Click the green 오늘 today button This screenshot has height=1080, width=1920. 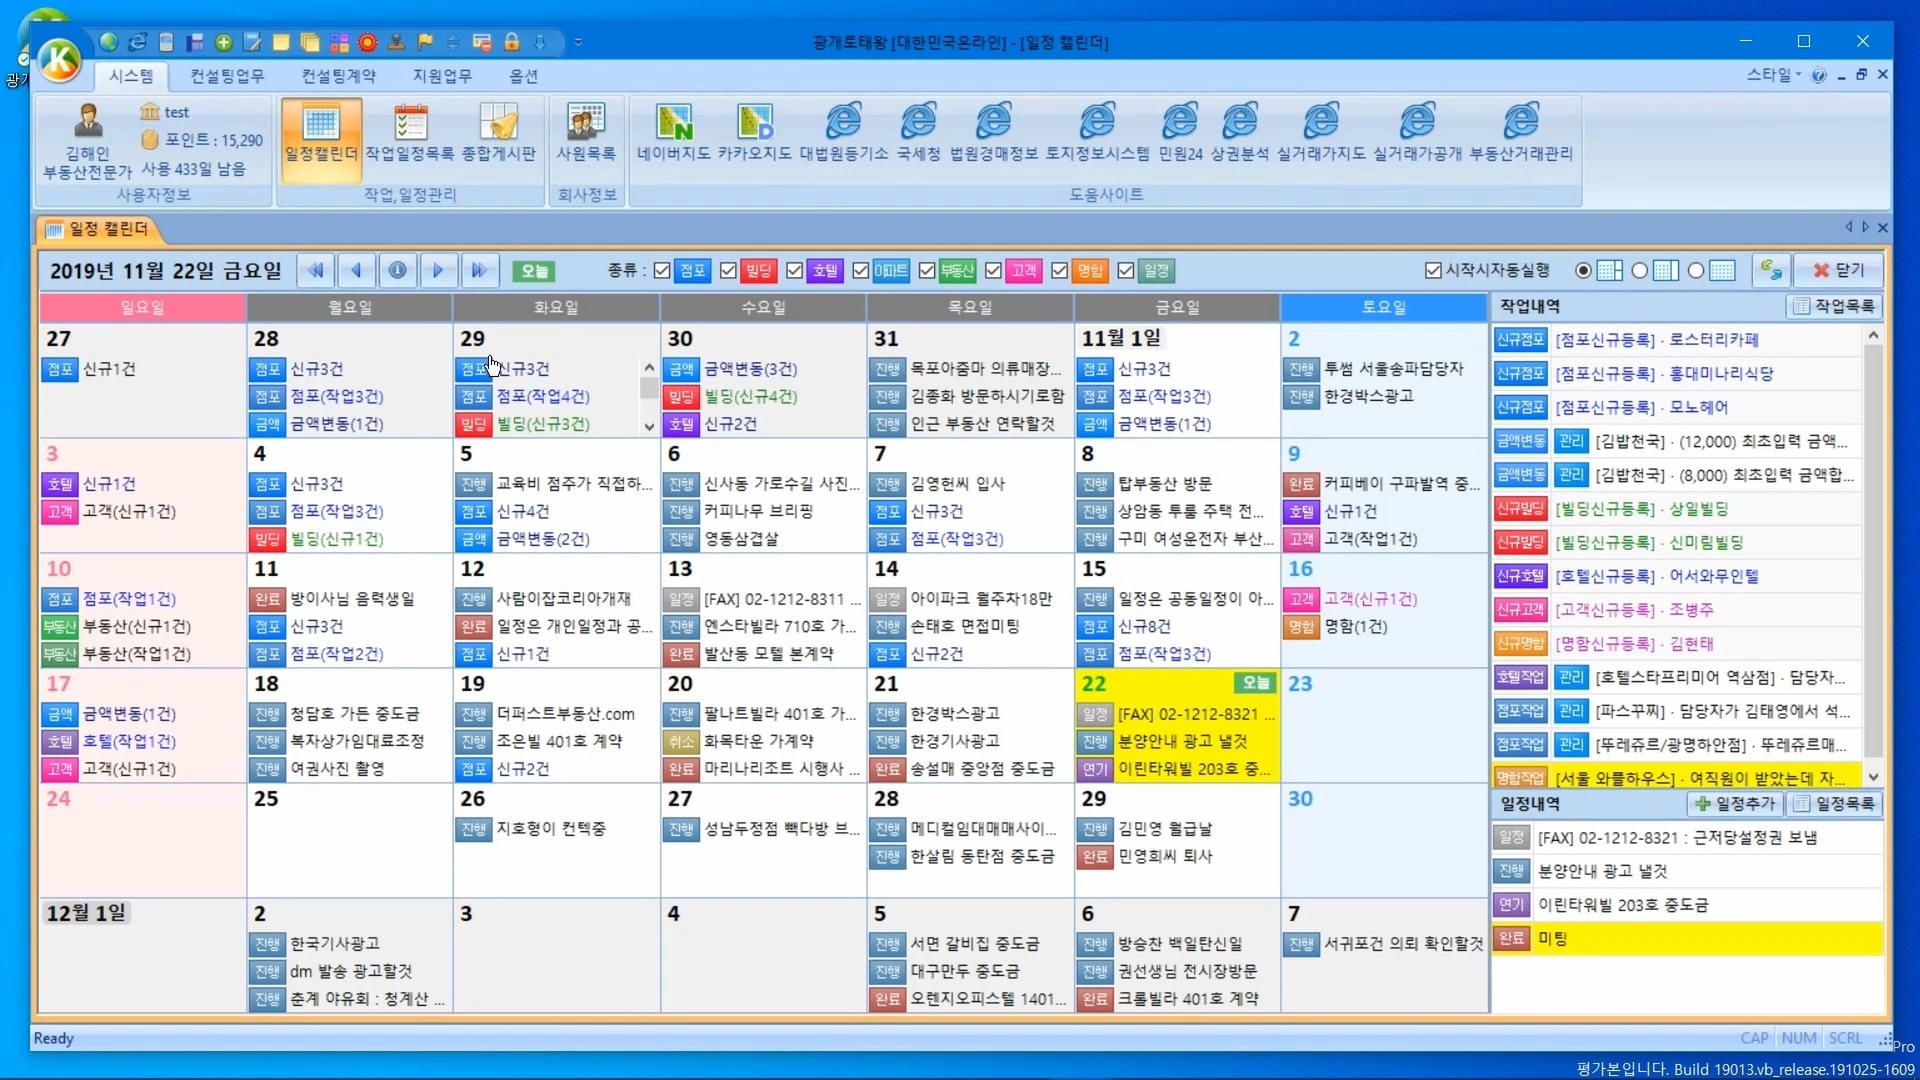pos(534,271)
